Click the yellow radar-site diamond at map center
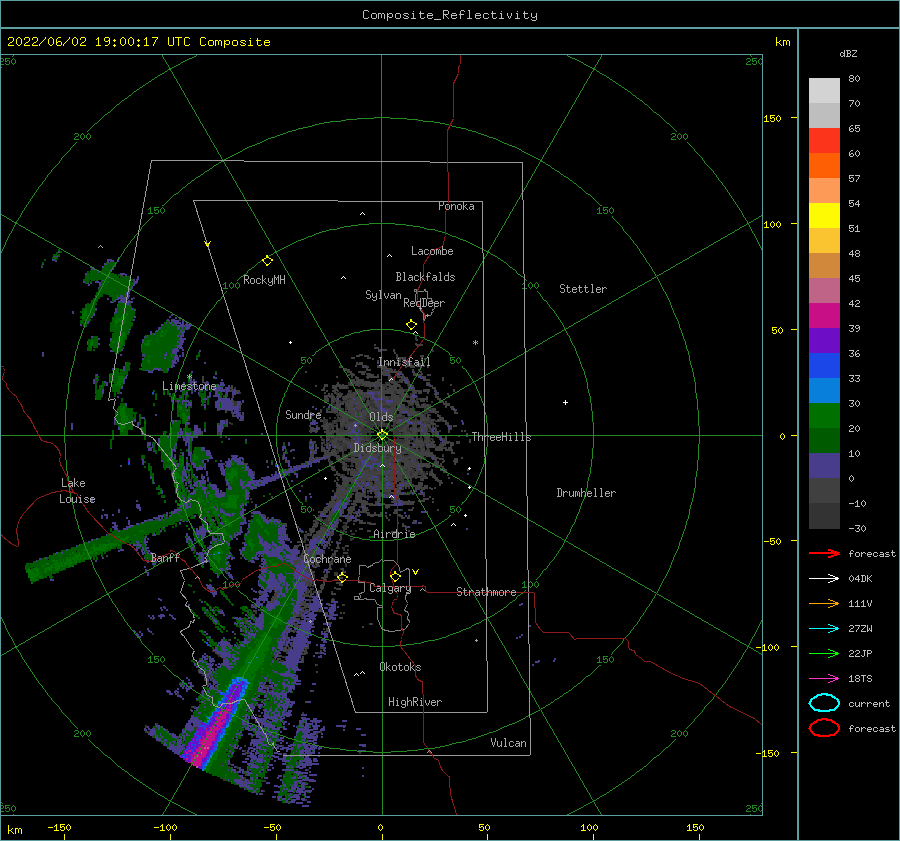Image resolution: width=900 pixels, height=841 pixels. [x=382, y=435]
